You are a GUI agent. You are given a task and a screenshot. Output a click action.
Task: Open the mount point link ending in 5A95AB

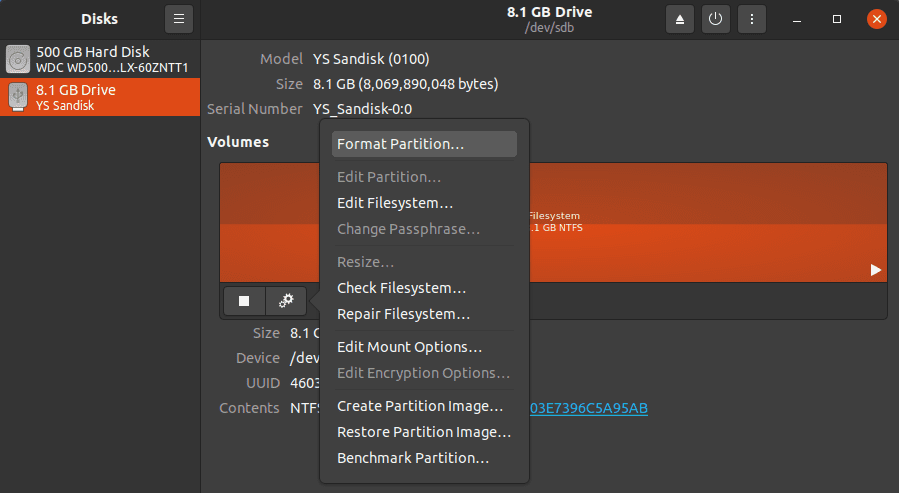[589, 408]
